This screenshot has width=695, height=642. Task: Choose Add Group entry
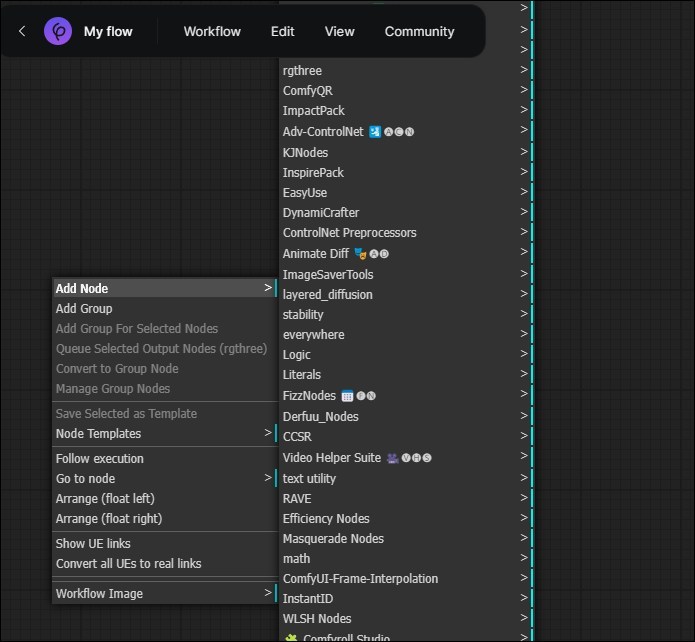tap(165, 309)
